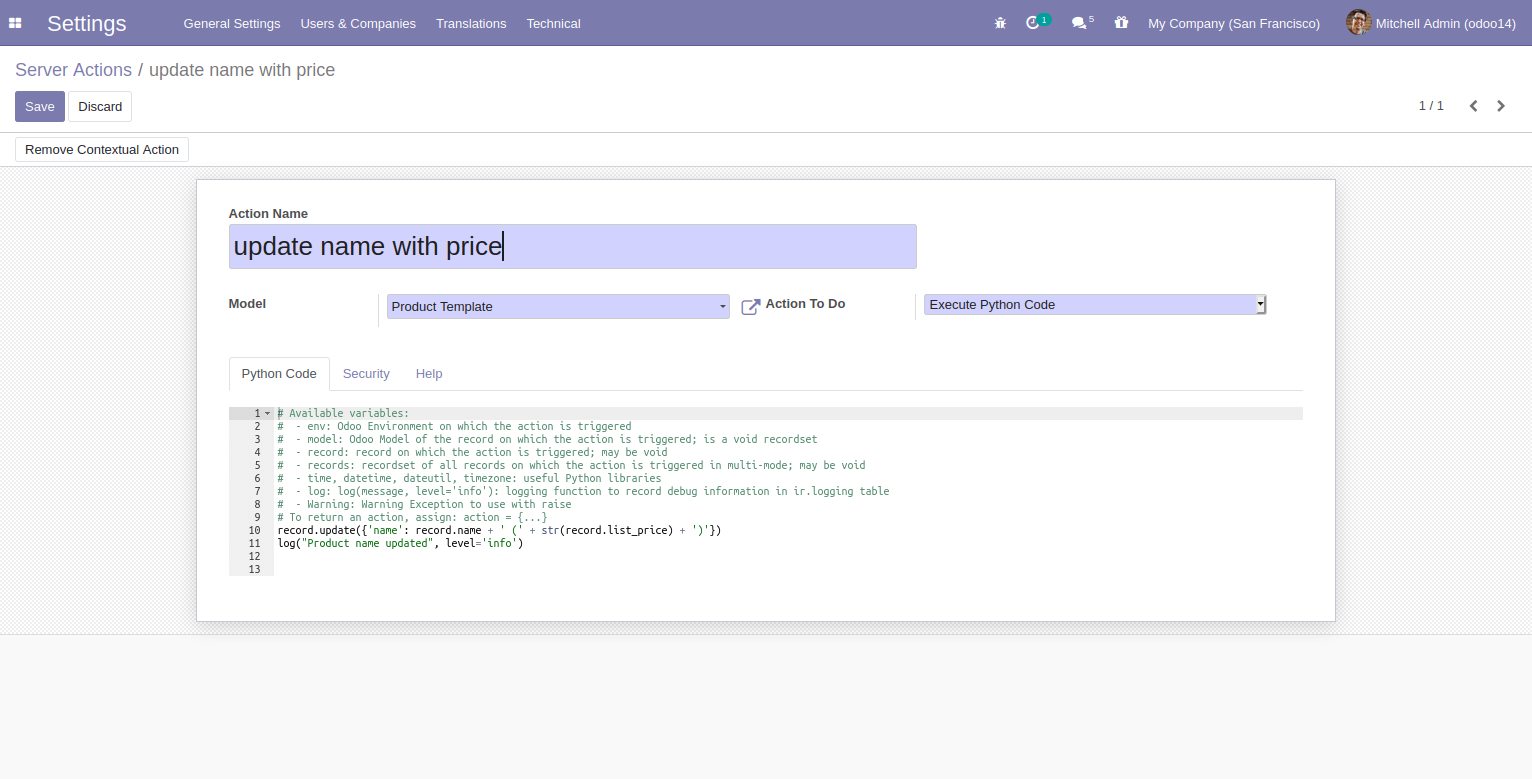This screenshot has height=779, width=1532.
Task: Switch to Security tab
Action: pos(366,374)
